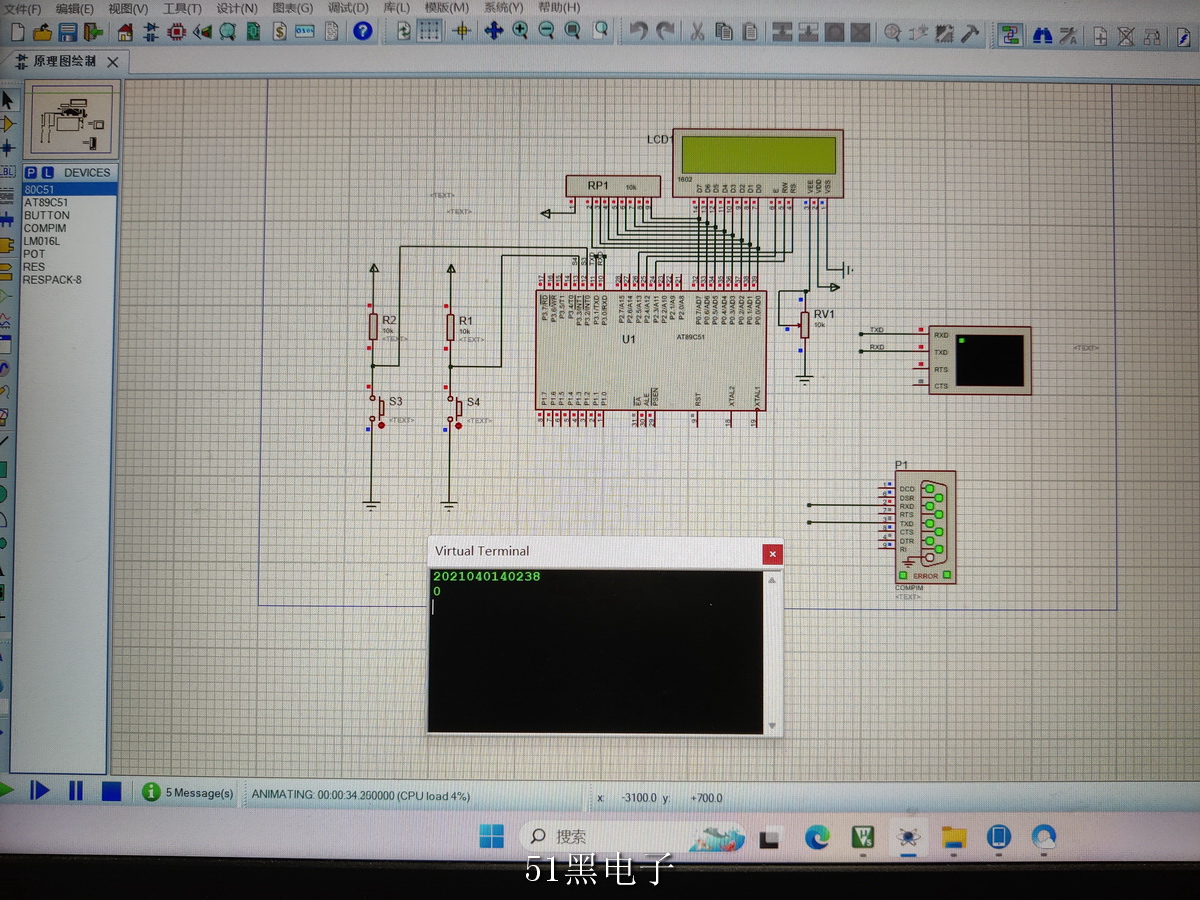1200x900 pixels.
Task: Select BUTTON in the devices list
Action: [x=70, y=215]
